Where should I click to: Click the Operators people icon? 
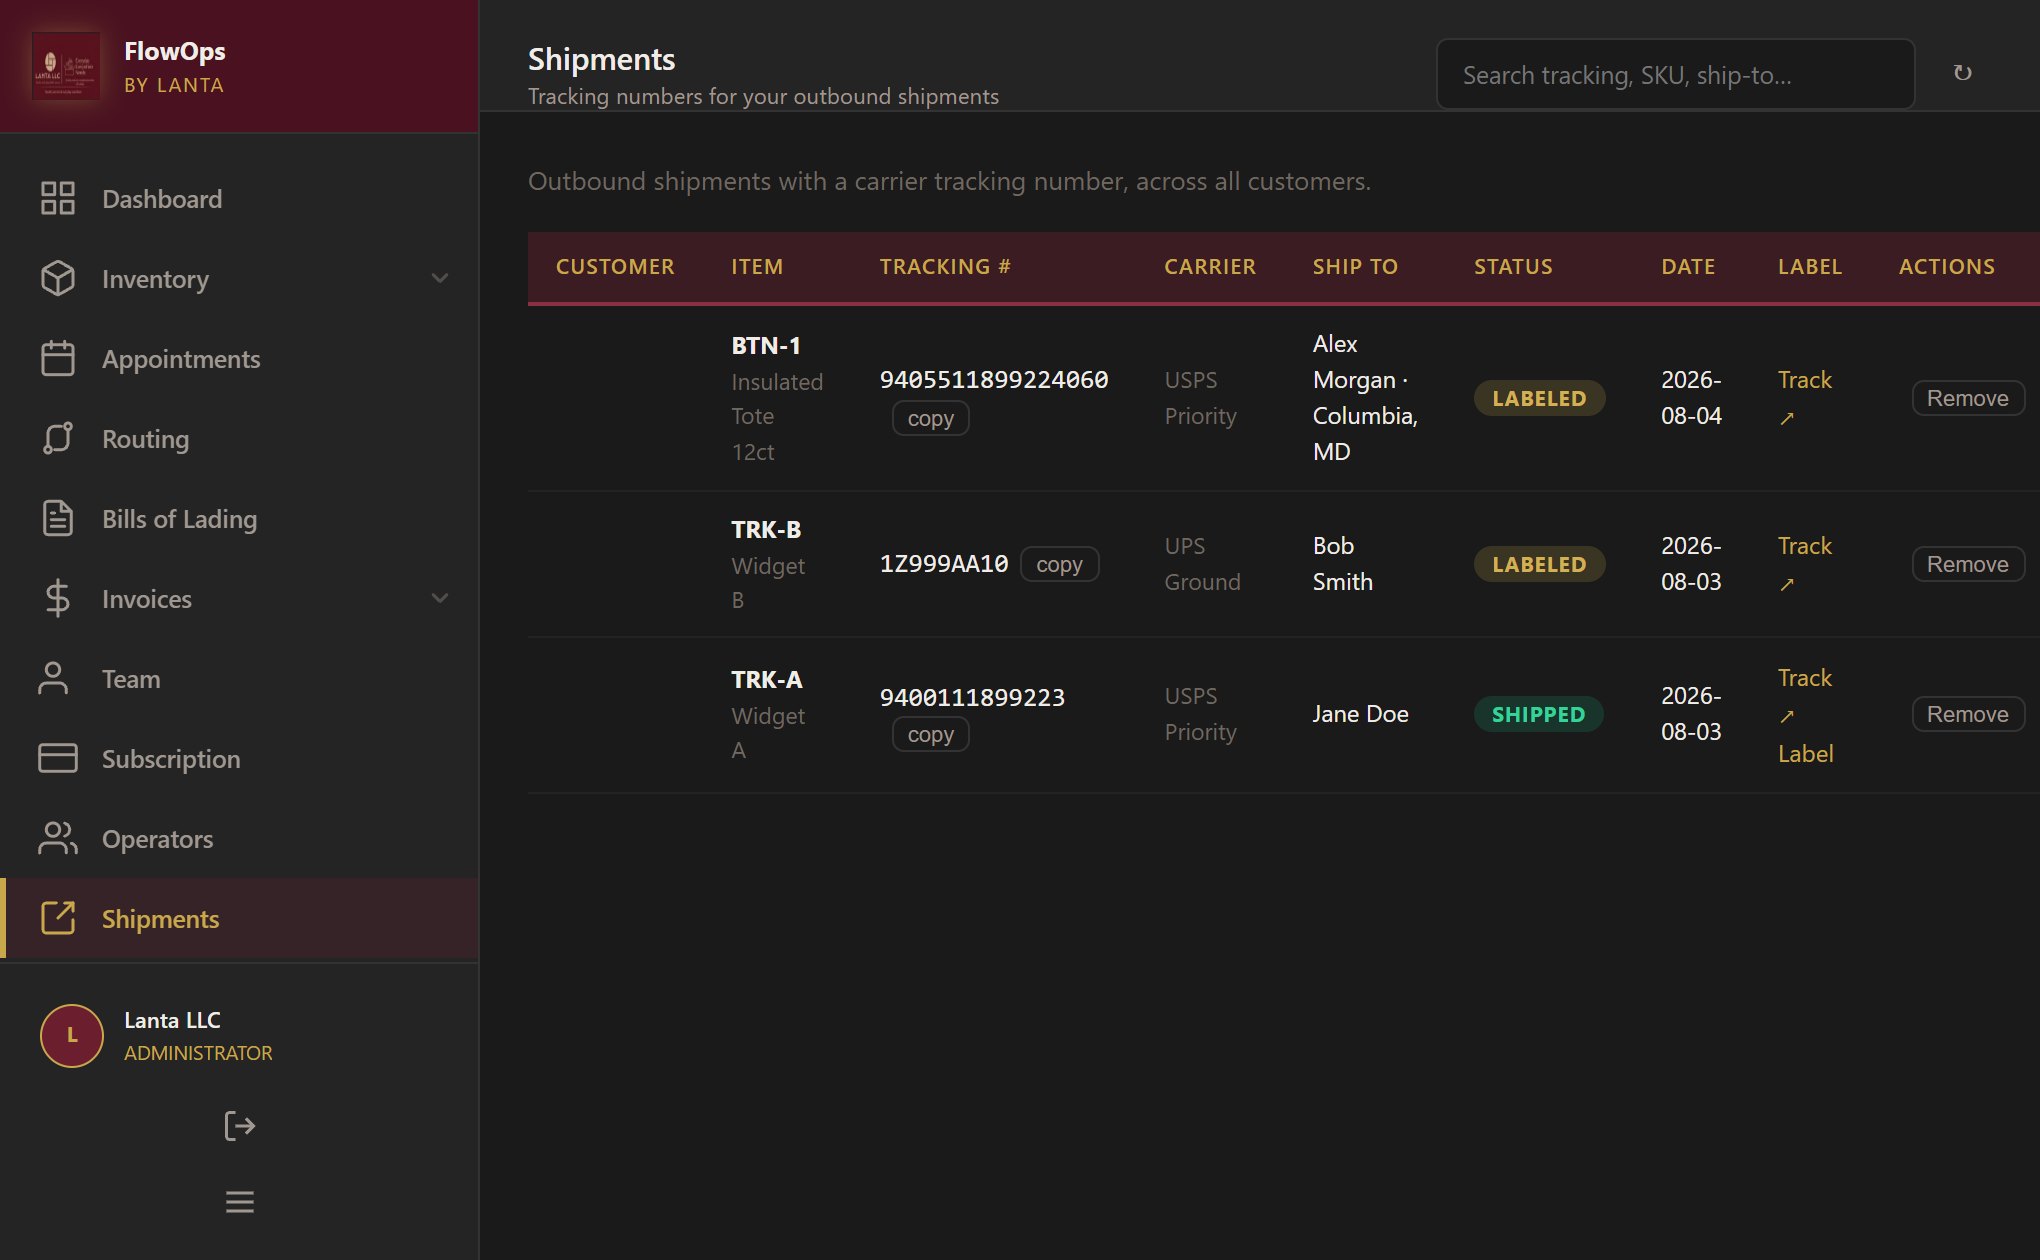[58, 838]
